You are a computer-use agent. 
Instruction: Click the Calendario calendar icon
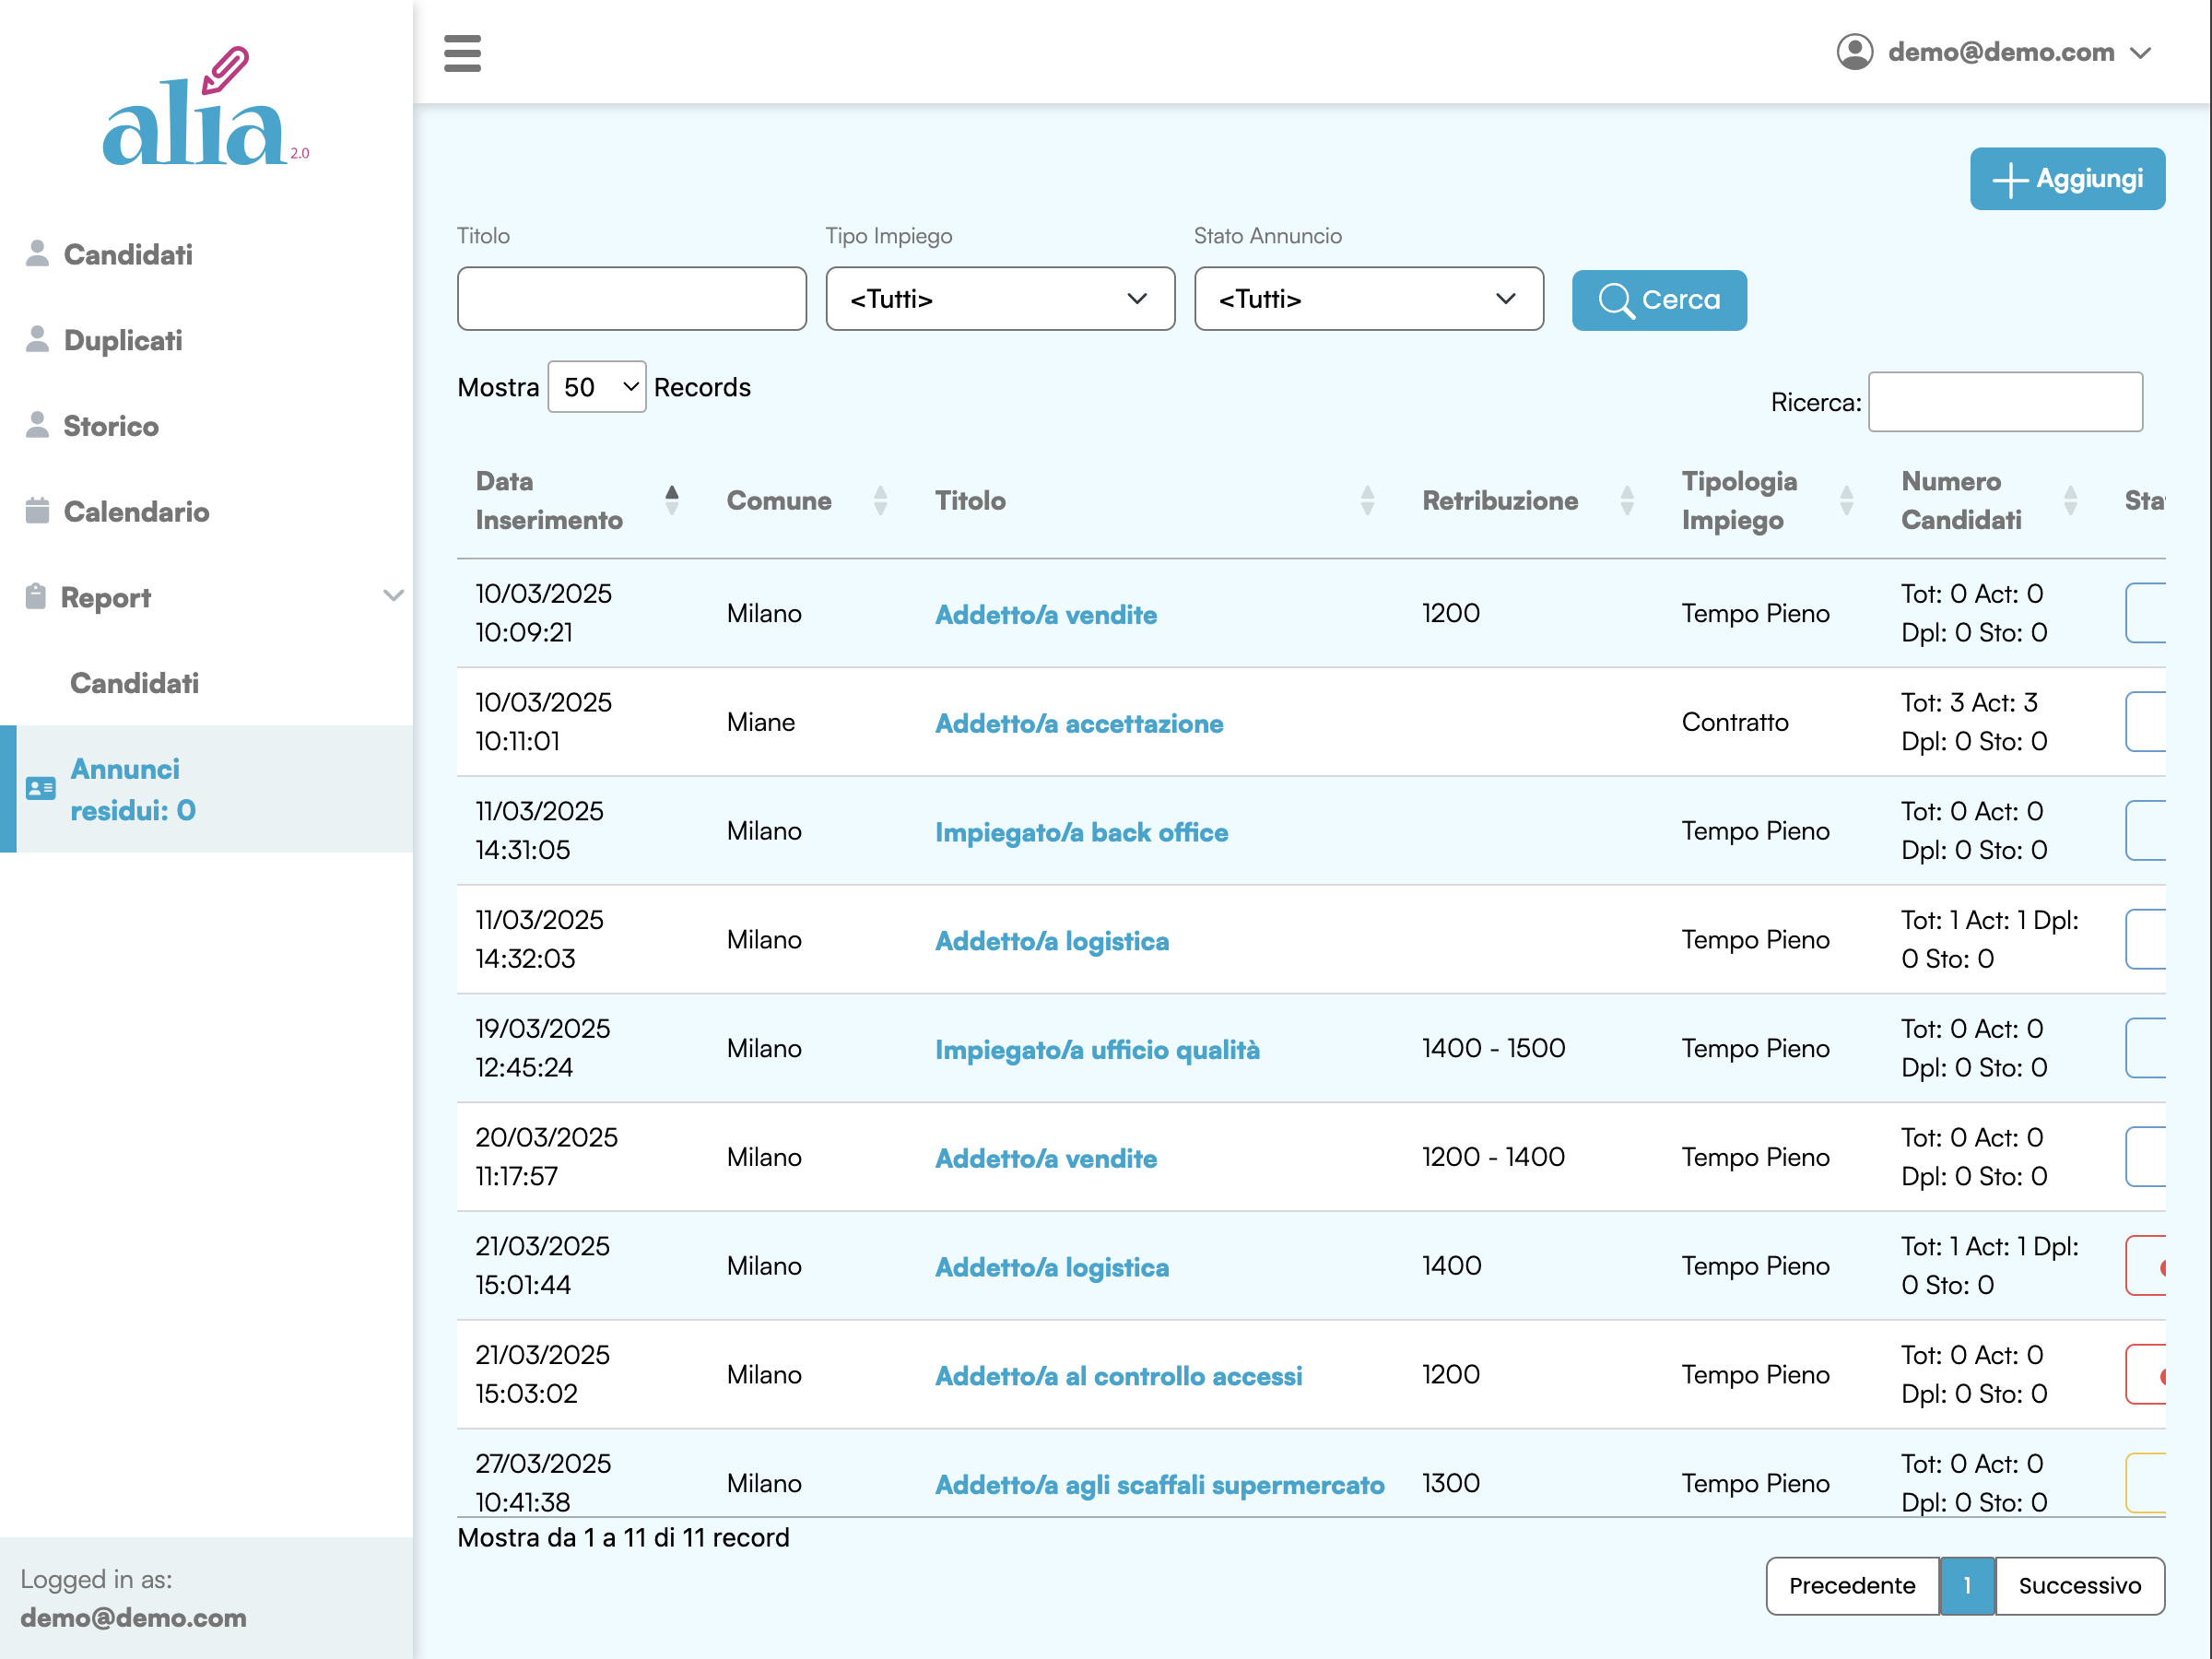click(x=37, y=511)
